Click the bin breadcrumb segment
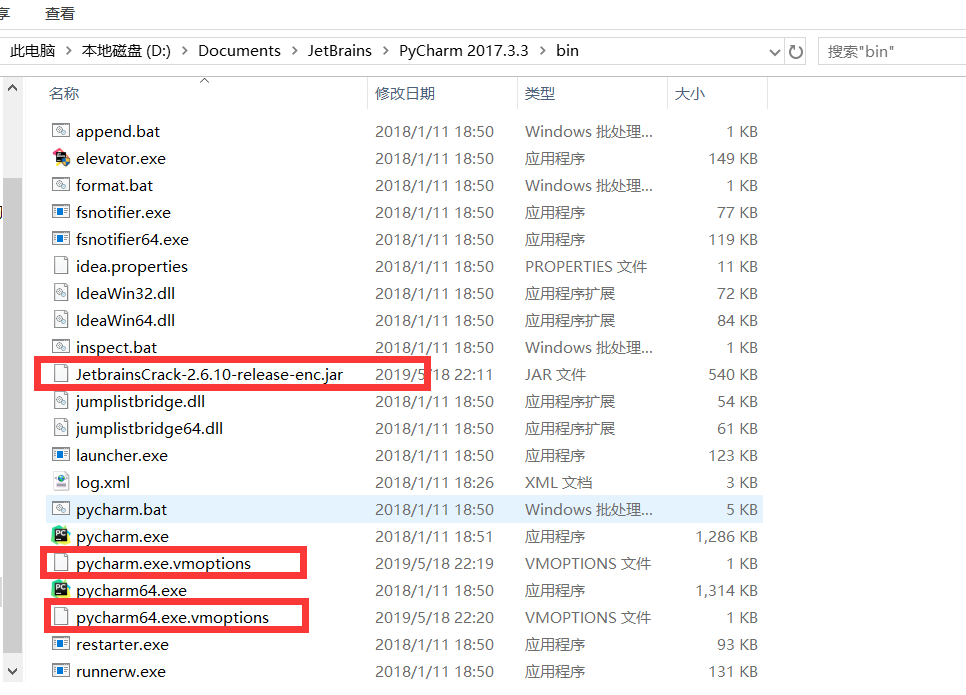 pos(567,51)
